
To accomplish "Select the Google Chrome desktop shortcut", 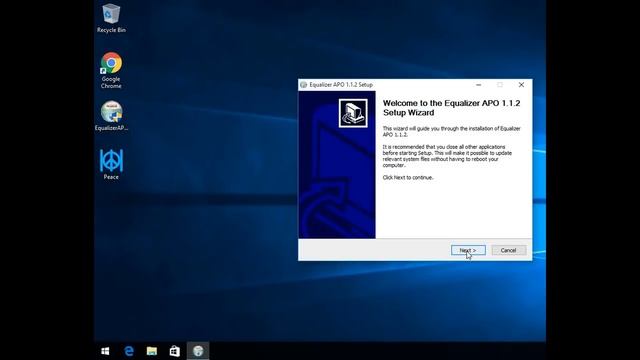I will click(x=111, y=70).
